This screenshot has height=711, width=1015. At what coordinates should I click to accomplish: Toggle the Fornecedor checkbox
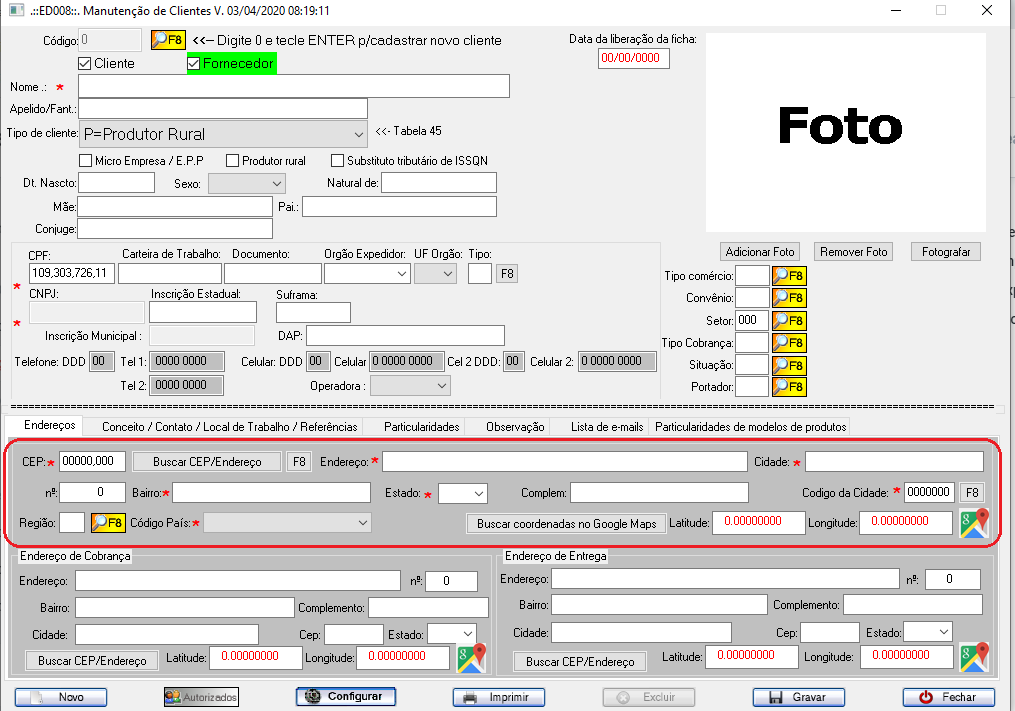click(194, 64)
